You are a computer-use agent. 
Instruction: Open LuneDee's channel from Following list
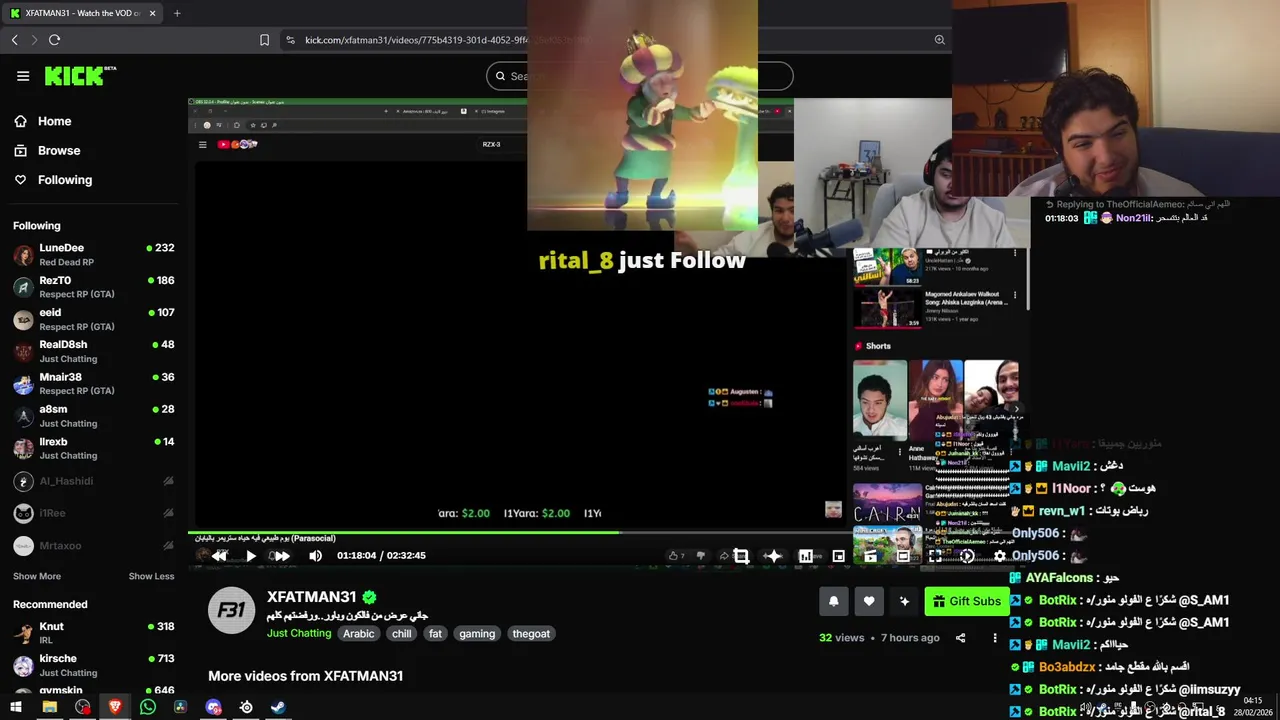(93, 254)
